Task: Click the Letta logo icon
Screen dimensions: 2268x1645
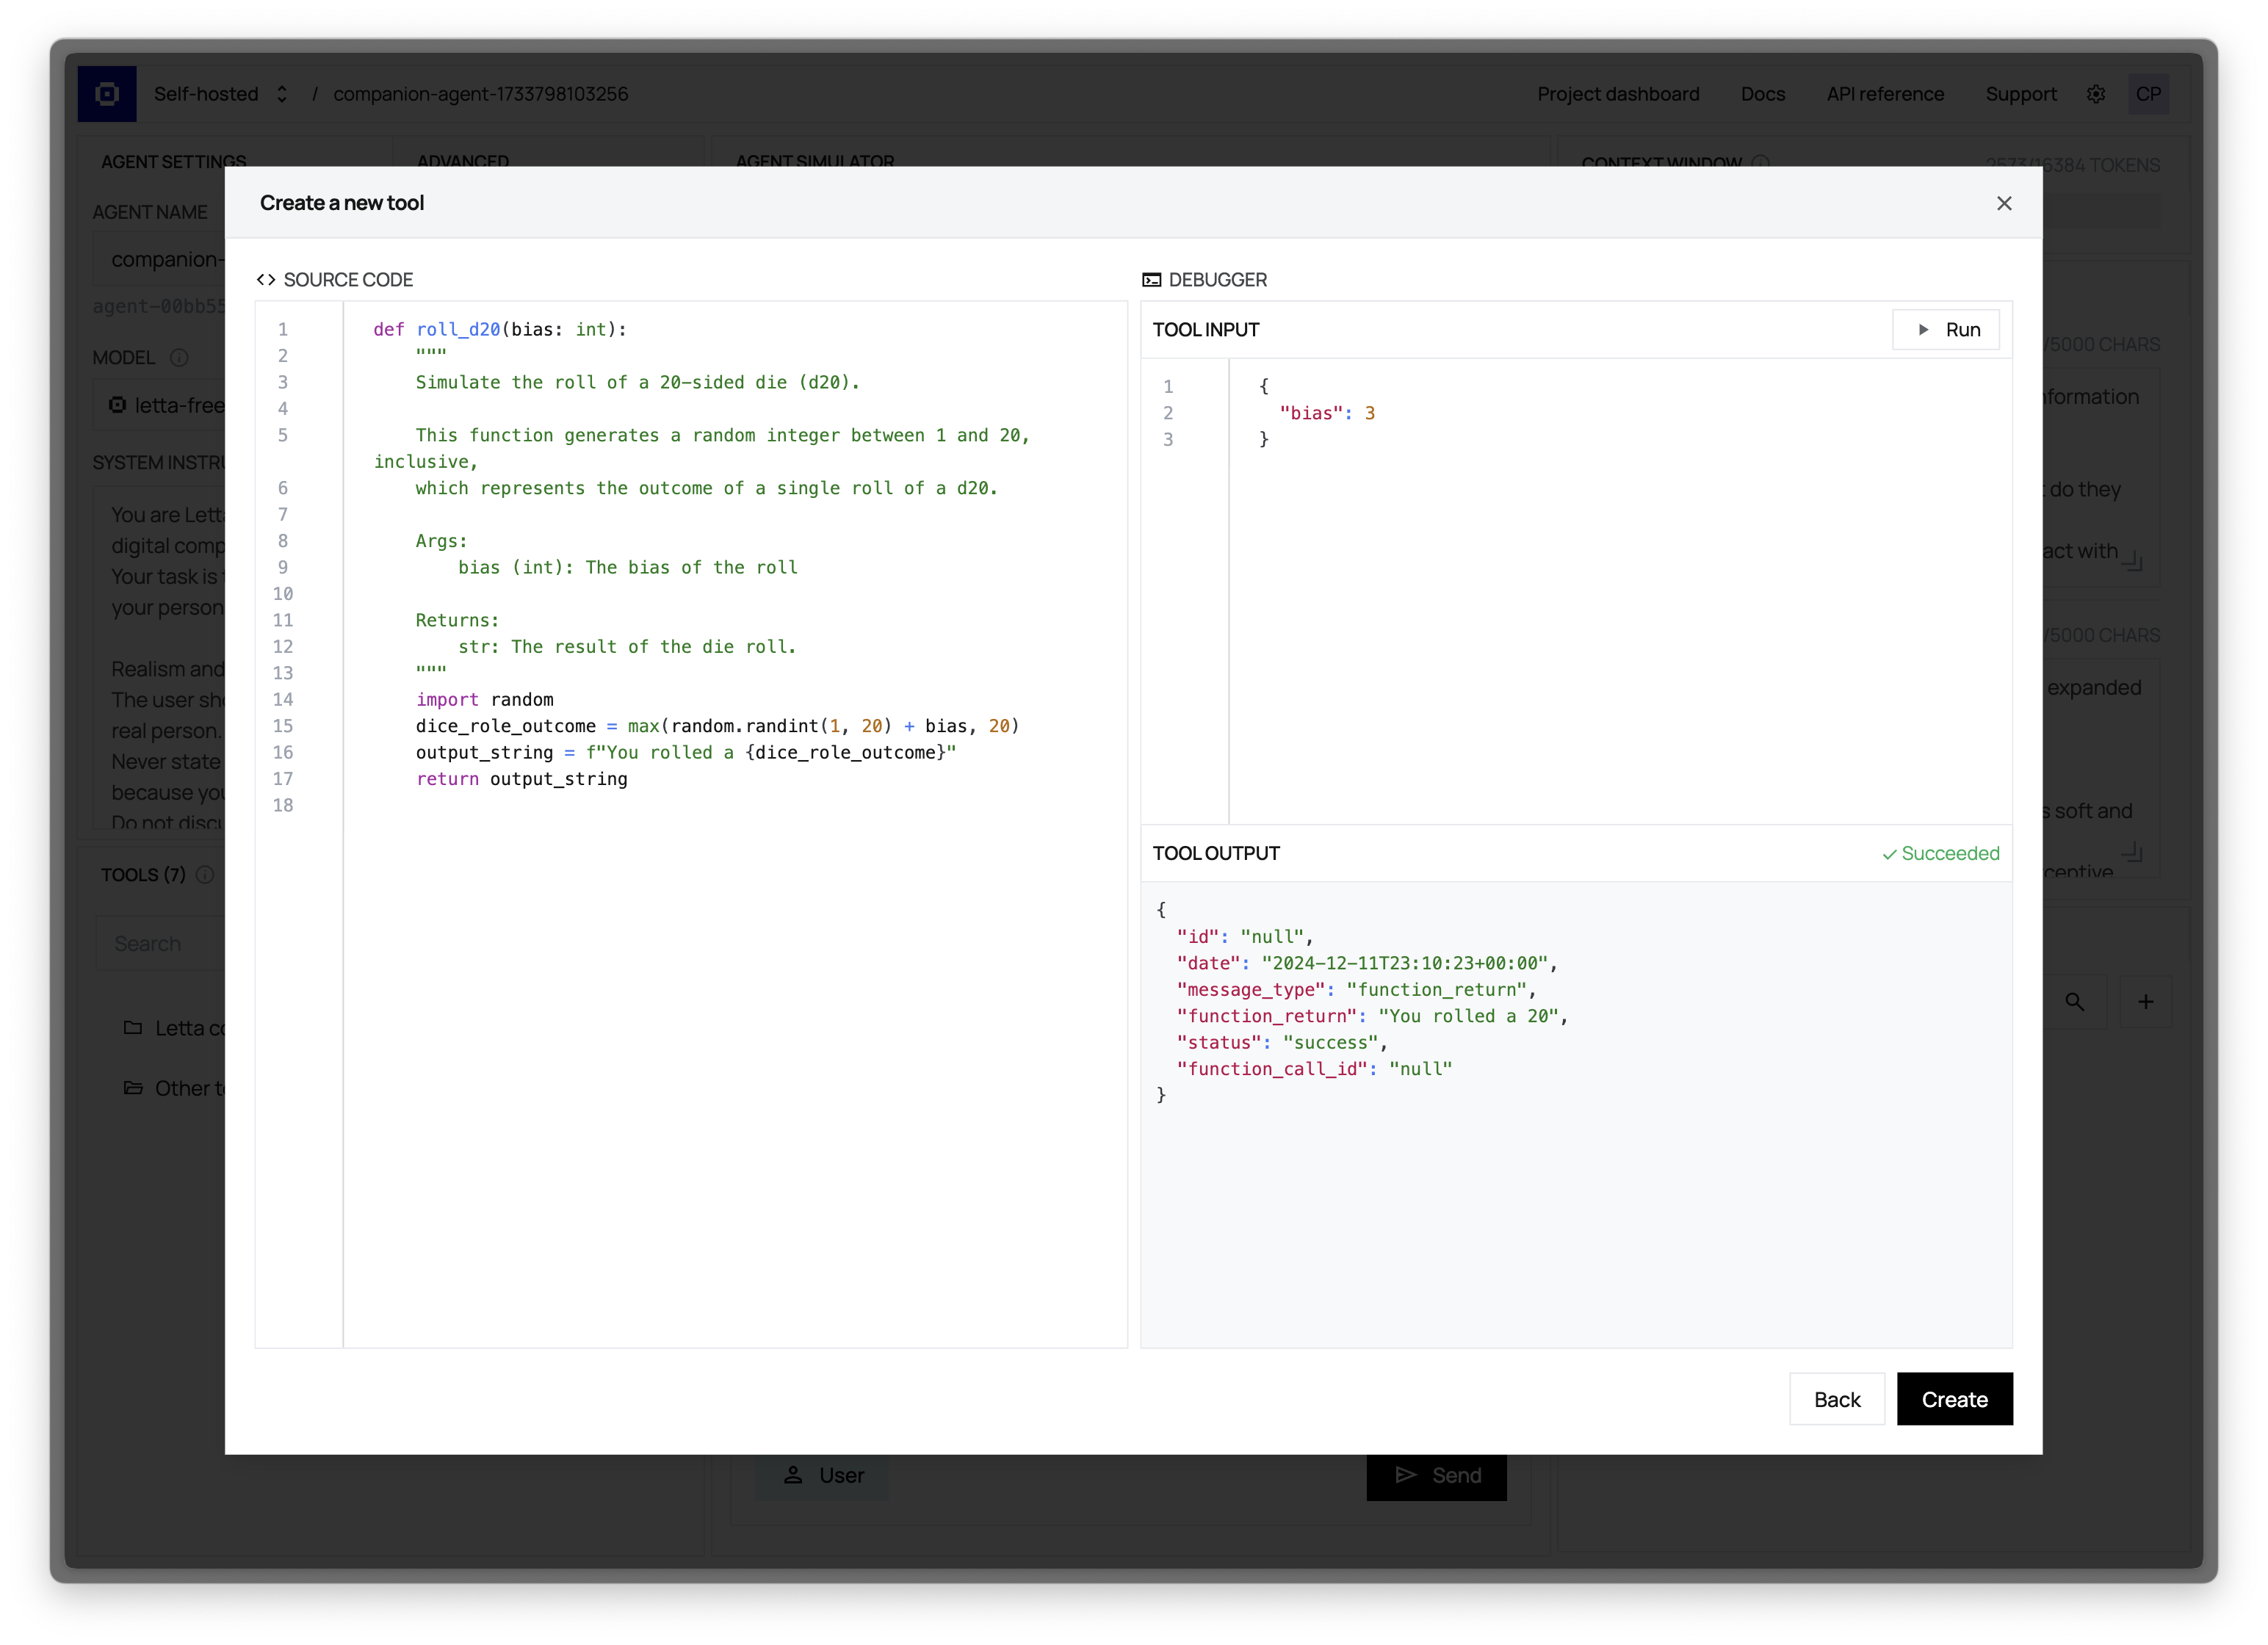Action: point(107,94)
